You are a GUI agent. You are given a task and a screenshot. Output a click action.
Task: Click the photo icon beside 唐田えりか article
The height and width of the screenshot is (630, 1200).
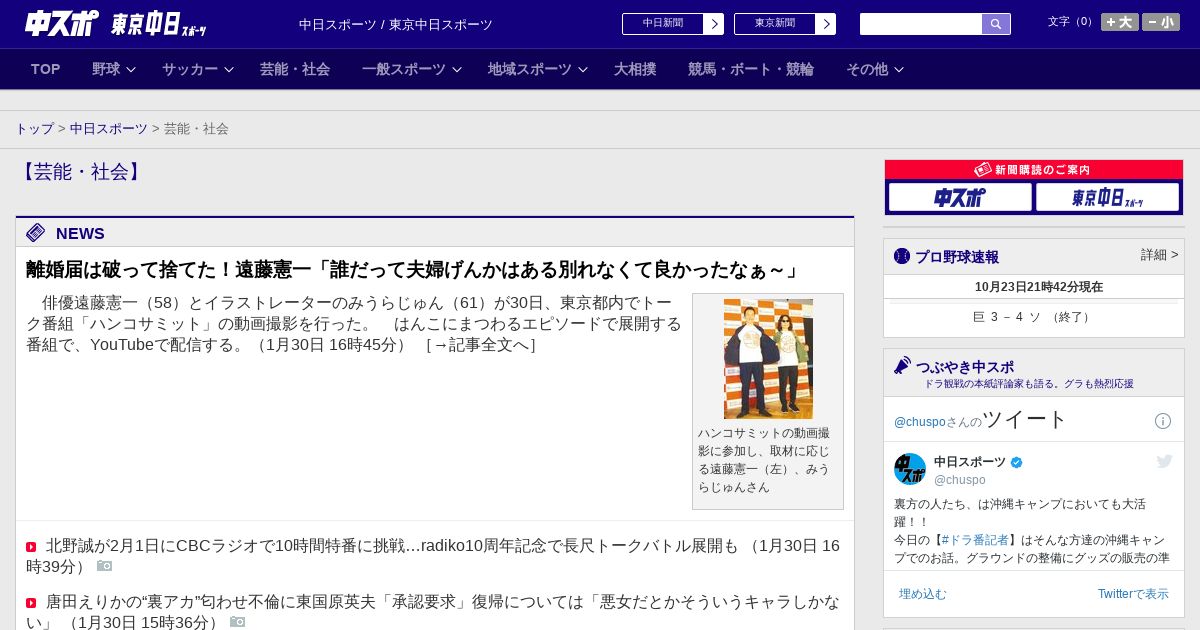pyautogui.click(x=237, y=622)
